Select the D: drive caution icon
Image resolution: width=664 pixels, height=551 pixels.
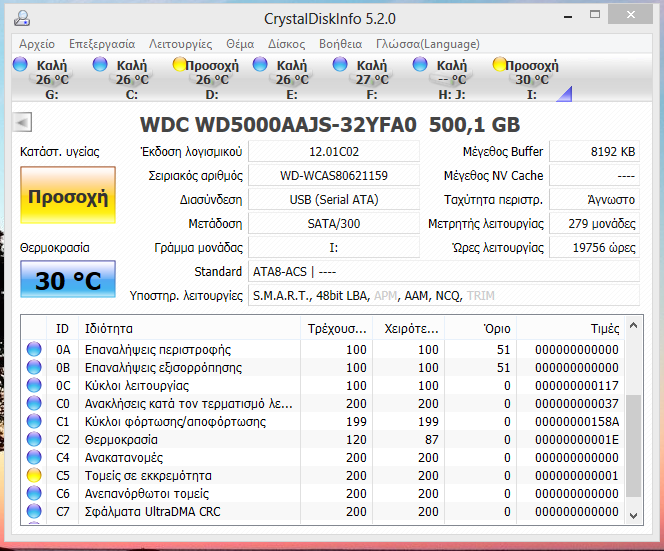(180, 64)
